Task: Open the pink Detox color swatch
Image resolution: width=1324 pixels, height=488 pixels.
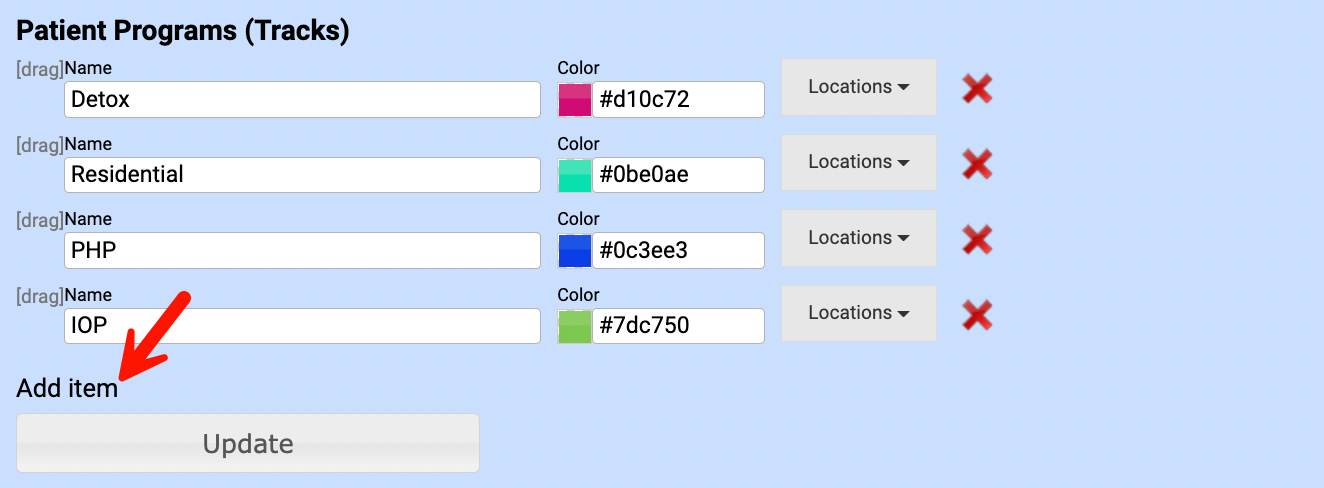Action: click(x=575, y=100)
